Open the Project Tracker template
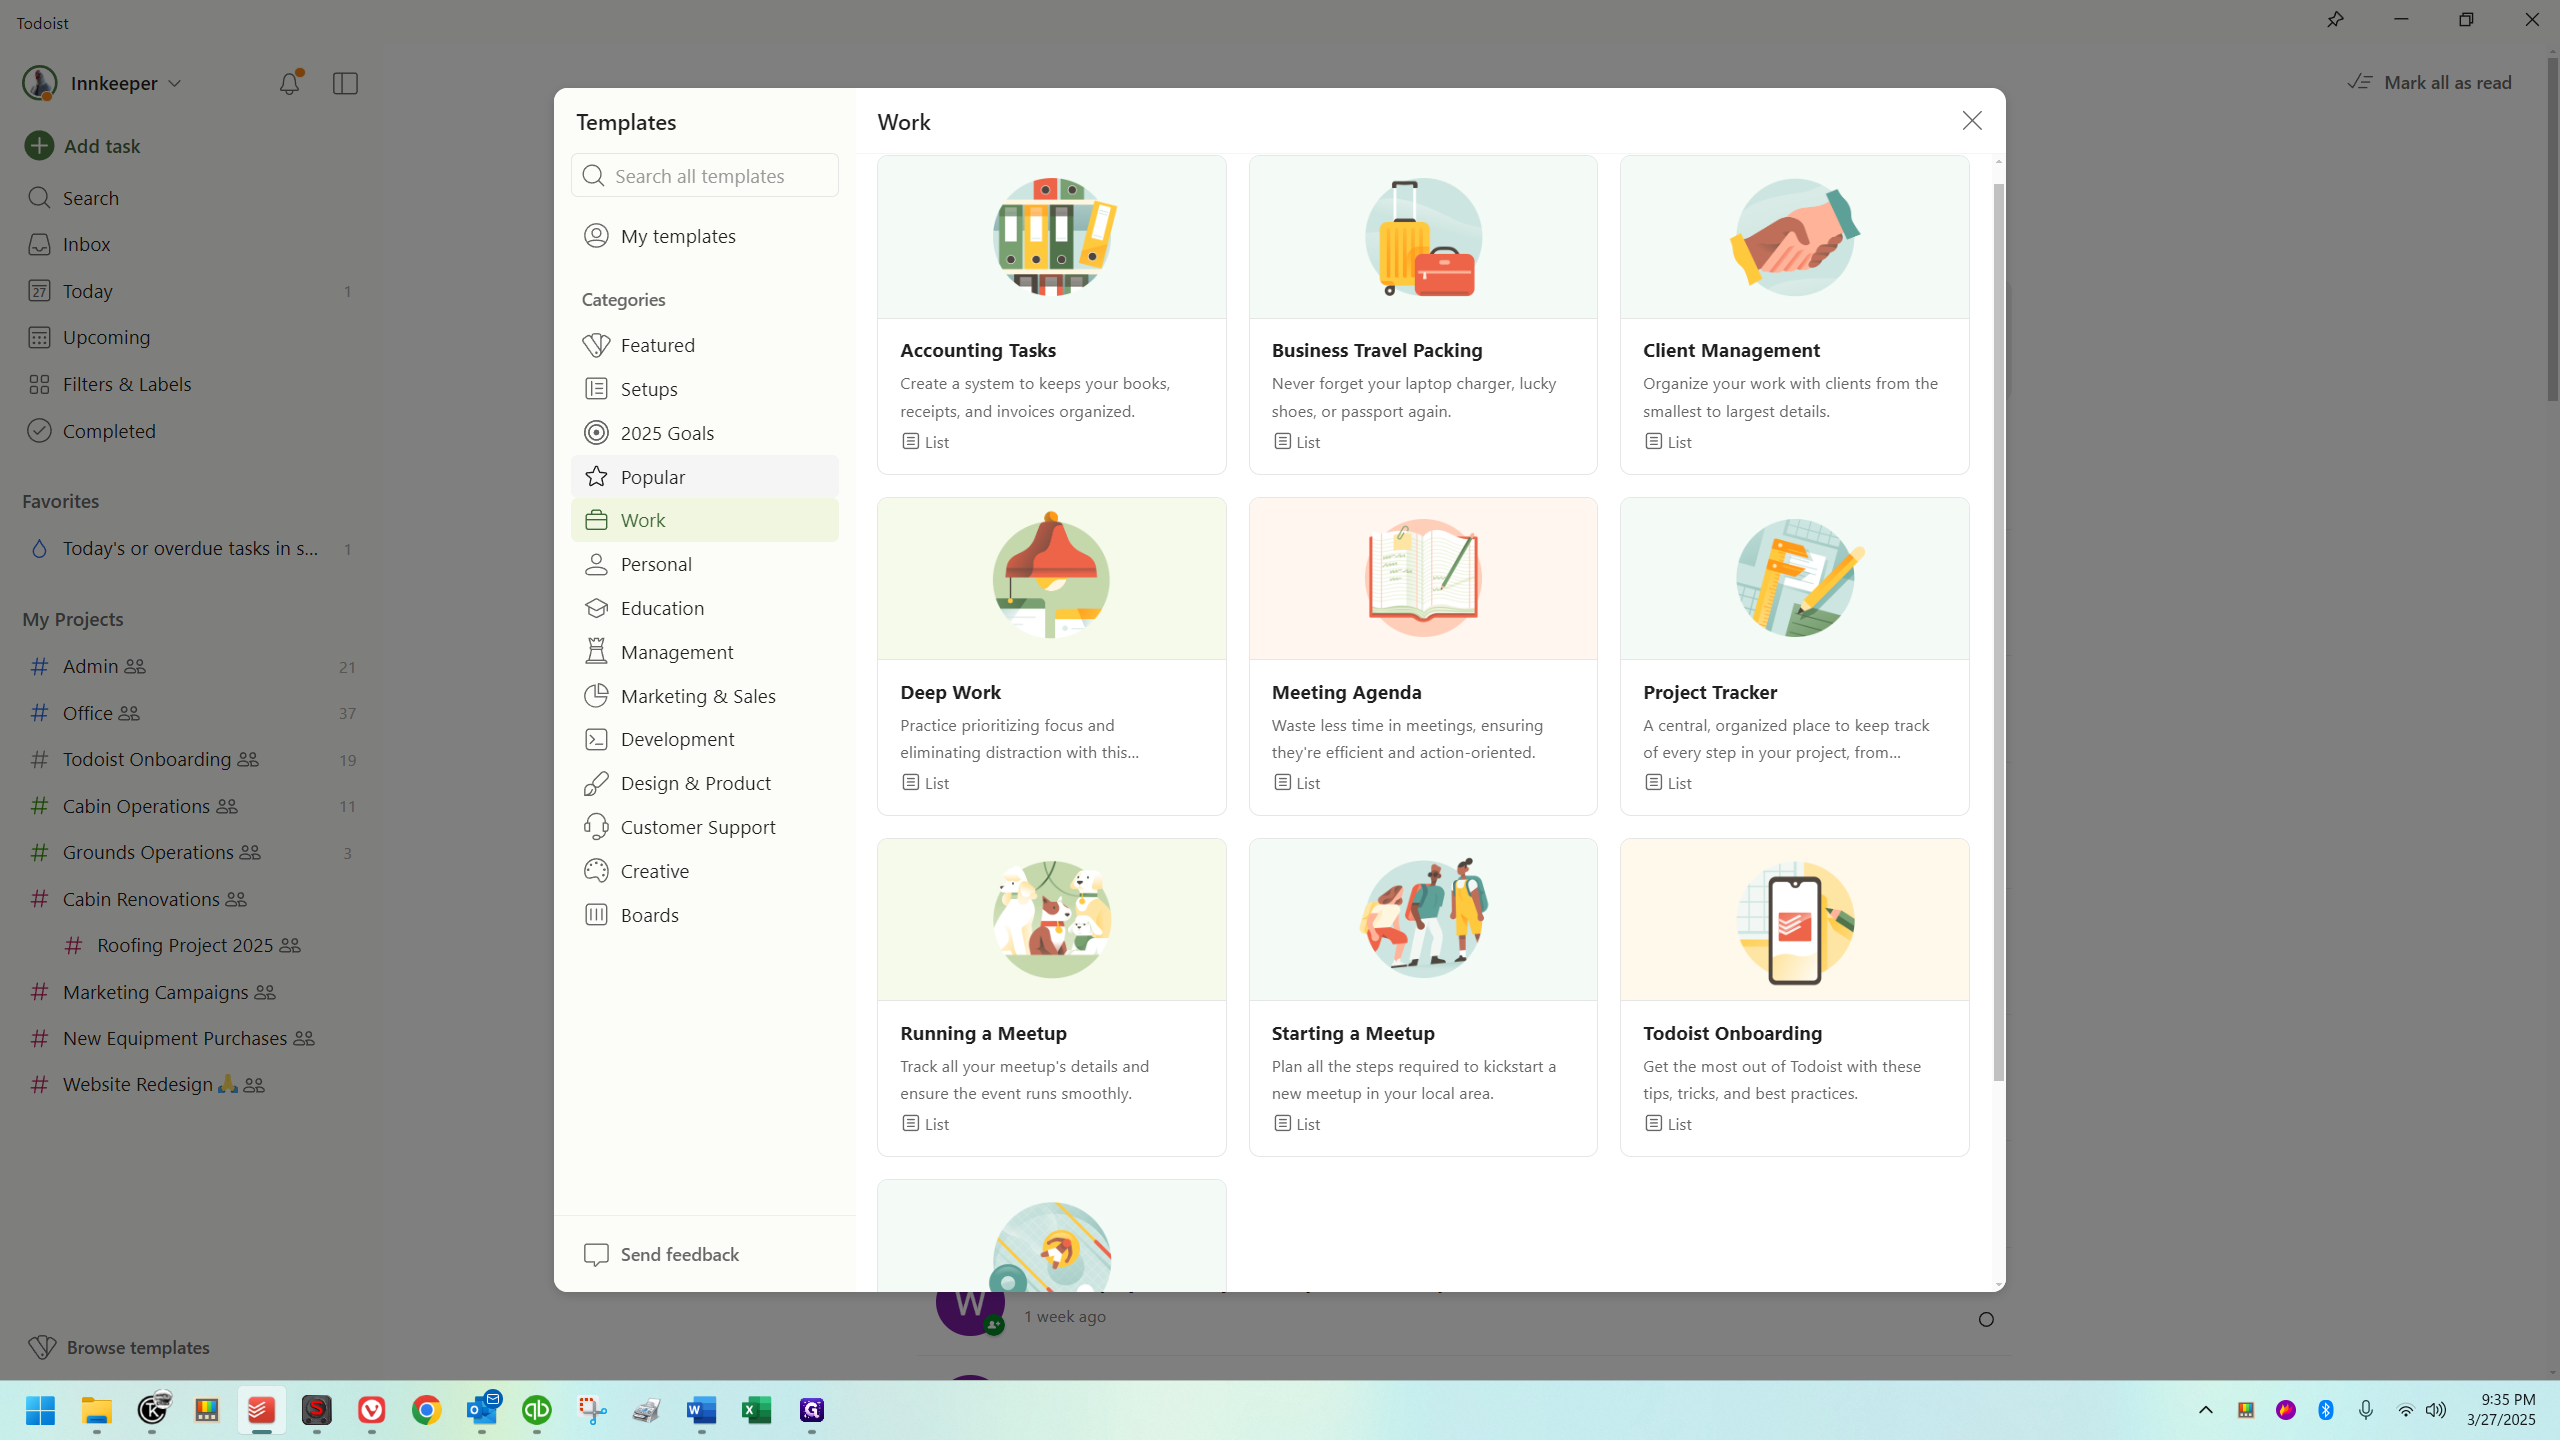The width and height of the screenshot is (2560, 1440). coord(1794,656)
